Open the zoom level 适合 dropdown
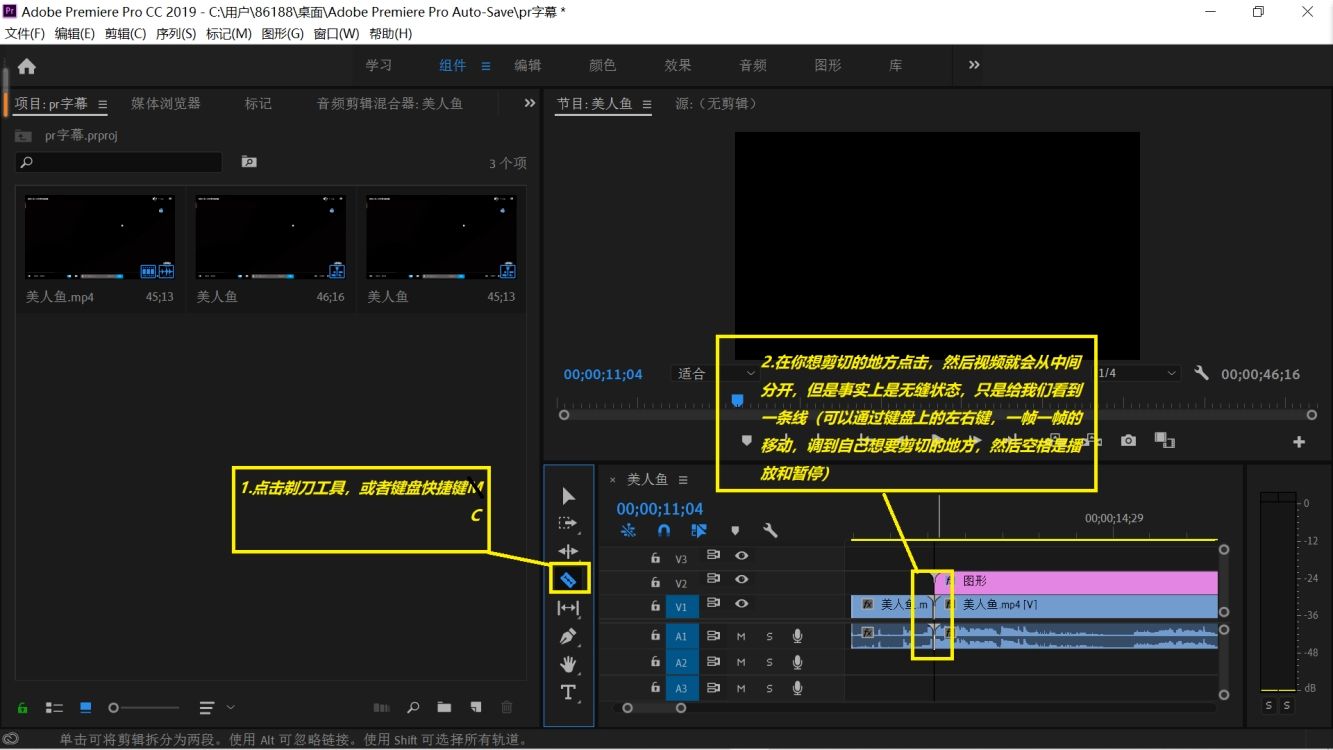This screenshot has height=750, width=1333. [716, 373]
